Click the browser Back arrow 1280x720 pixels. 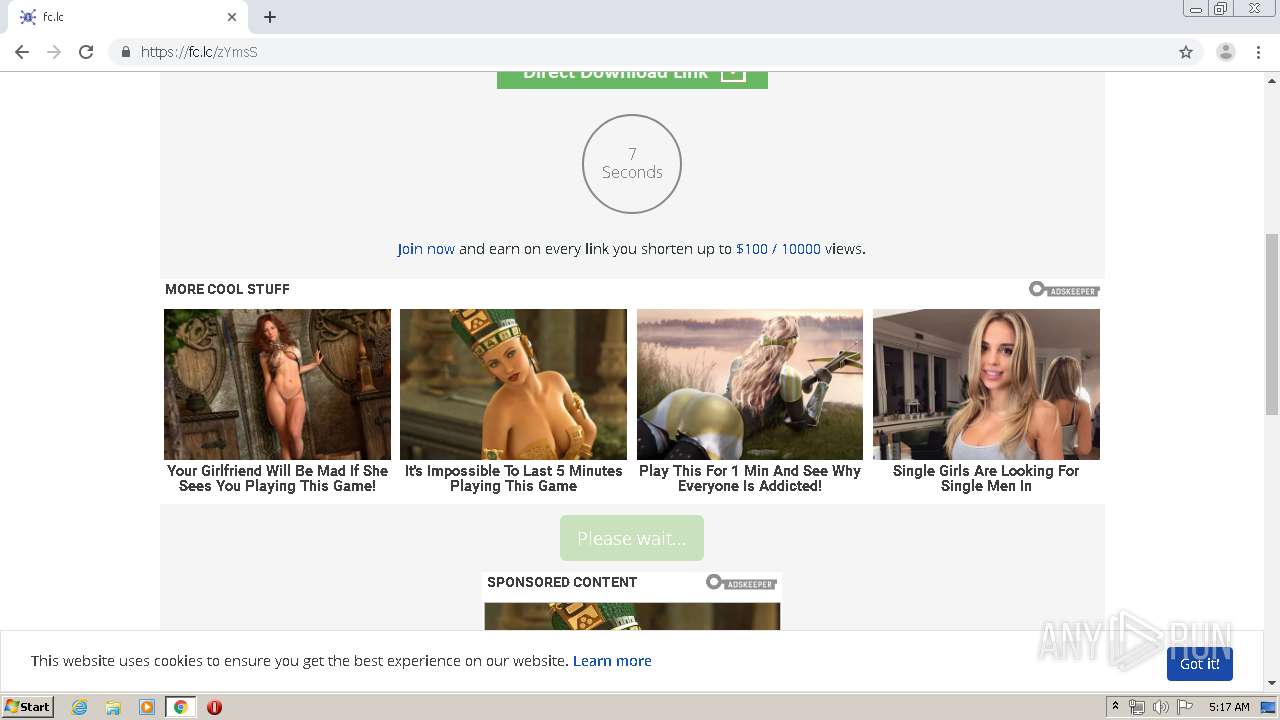coord(22,52)
